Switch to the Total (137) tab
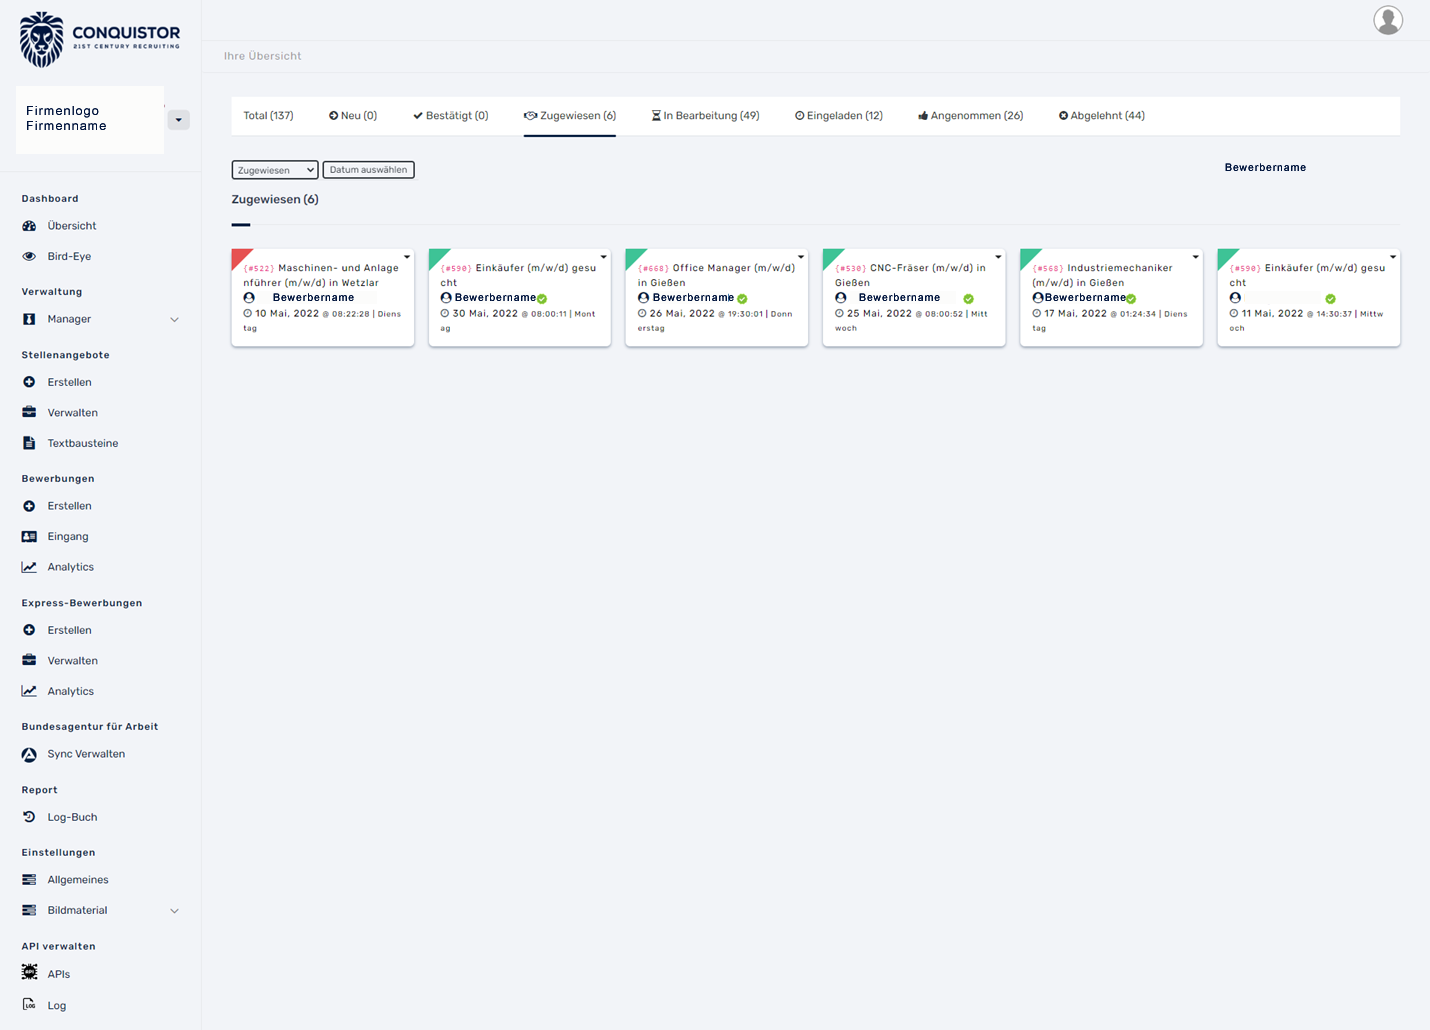1430x1030 pixels. click(x=268, y=116)
